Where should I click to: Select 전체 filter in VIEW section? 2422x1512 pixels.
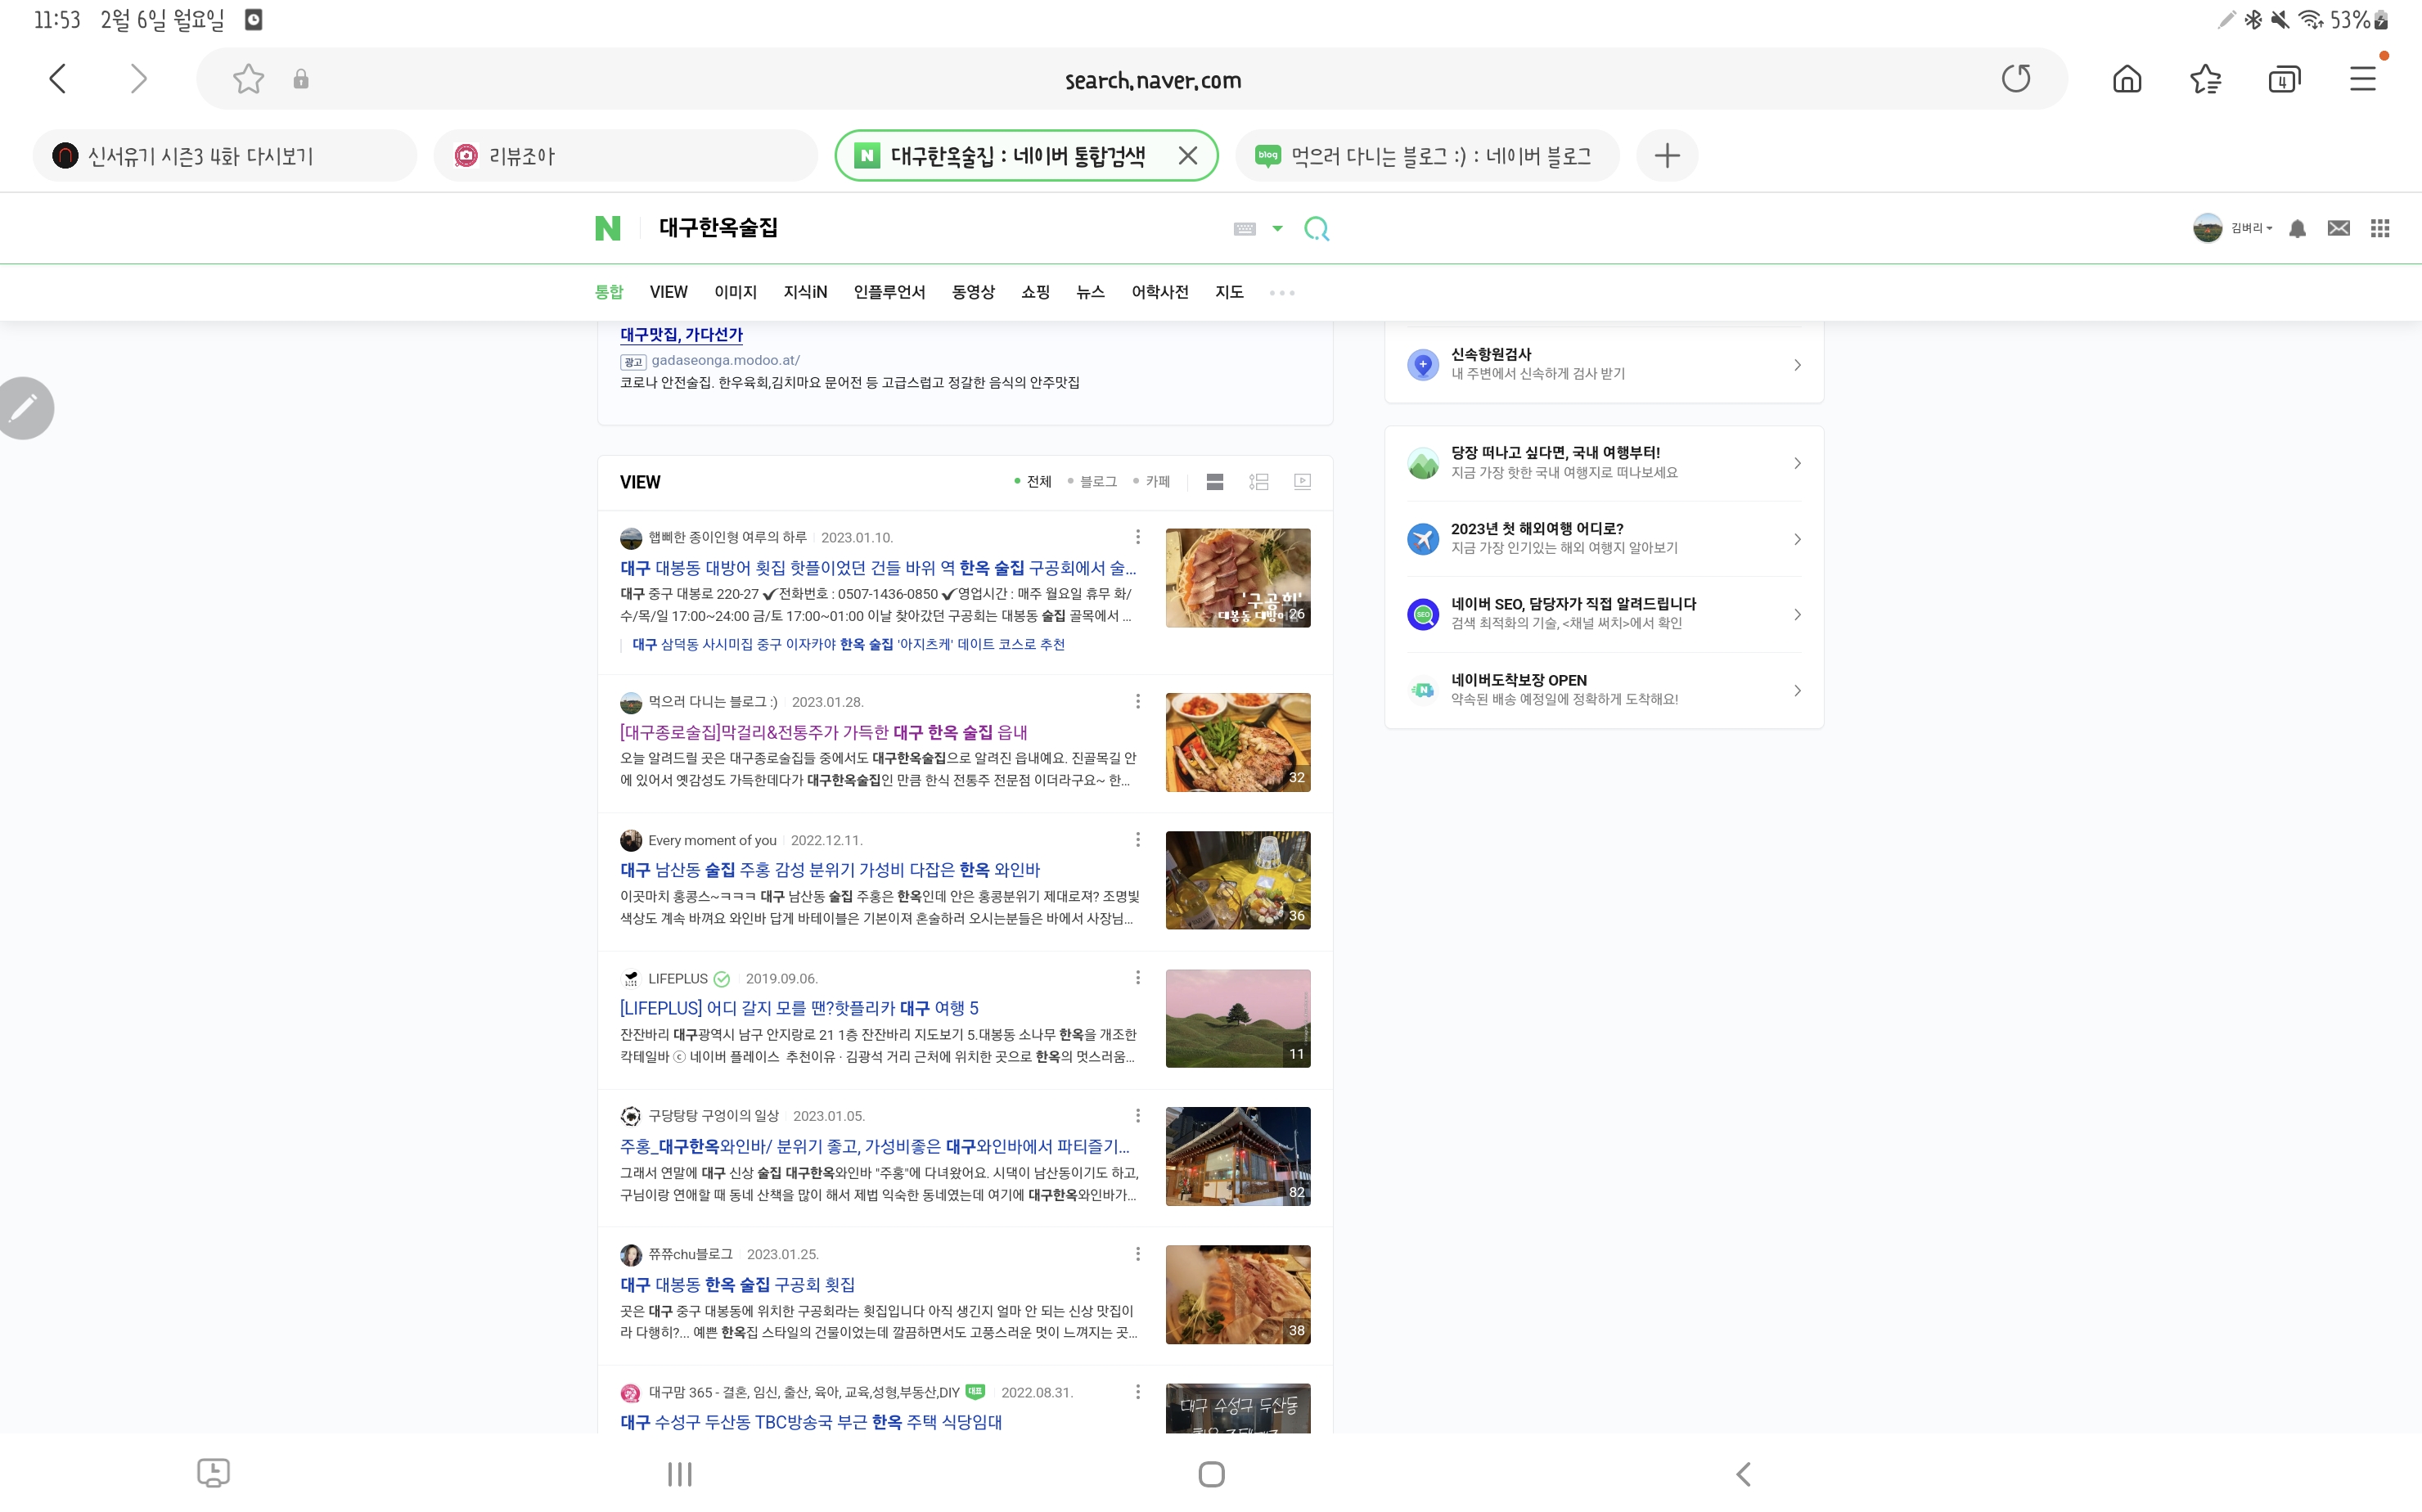(x=1033, y=482)
